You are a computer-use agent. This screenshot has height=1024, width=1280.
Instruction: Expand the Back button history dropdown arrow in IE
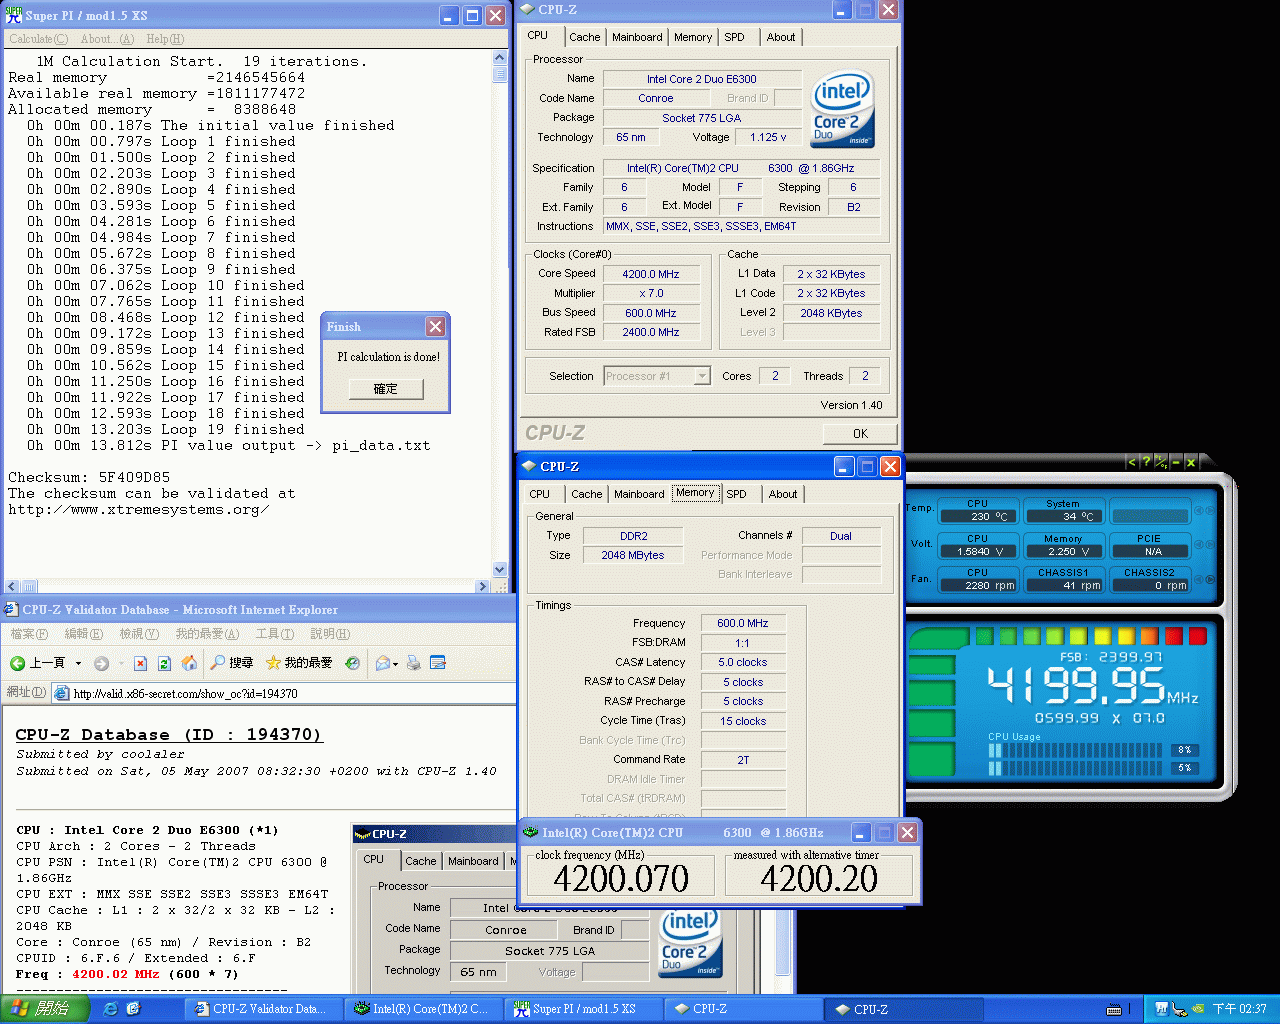click(78, 663)
